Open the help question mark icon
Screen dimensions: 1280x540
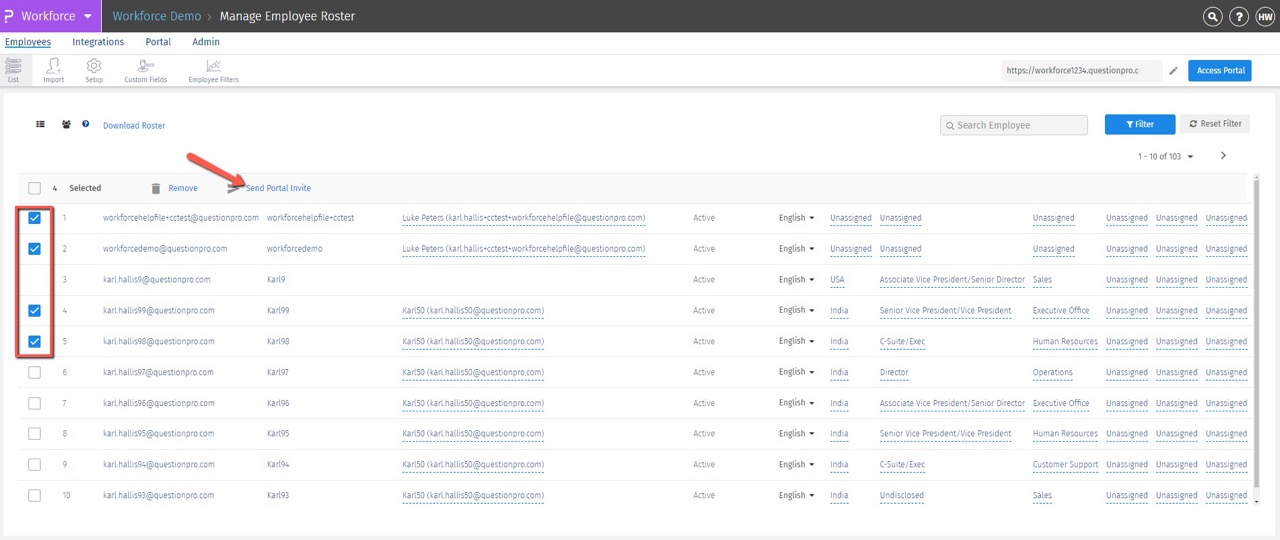(x=1238, y=16)
